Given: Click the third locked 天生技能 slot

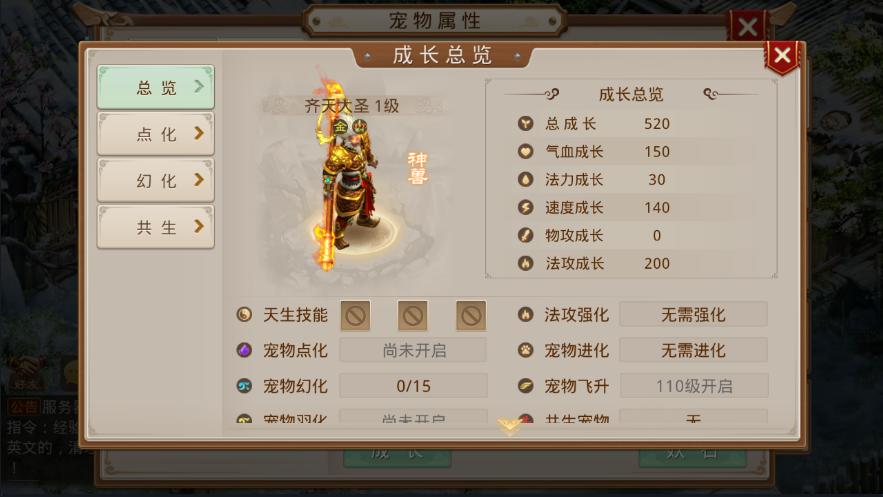Looking at the screenshot, I should pos(471,316).
